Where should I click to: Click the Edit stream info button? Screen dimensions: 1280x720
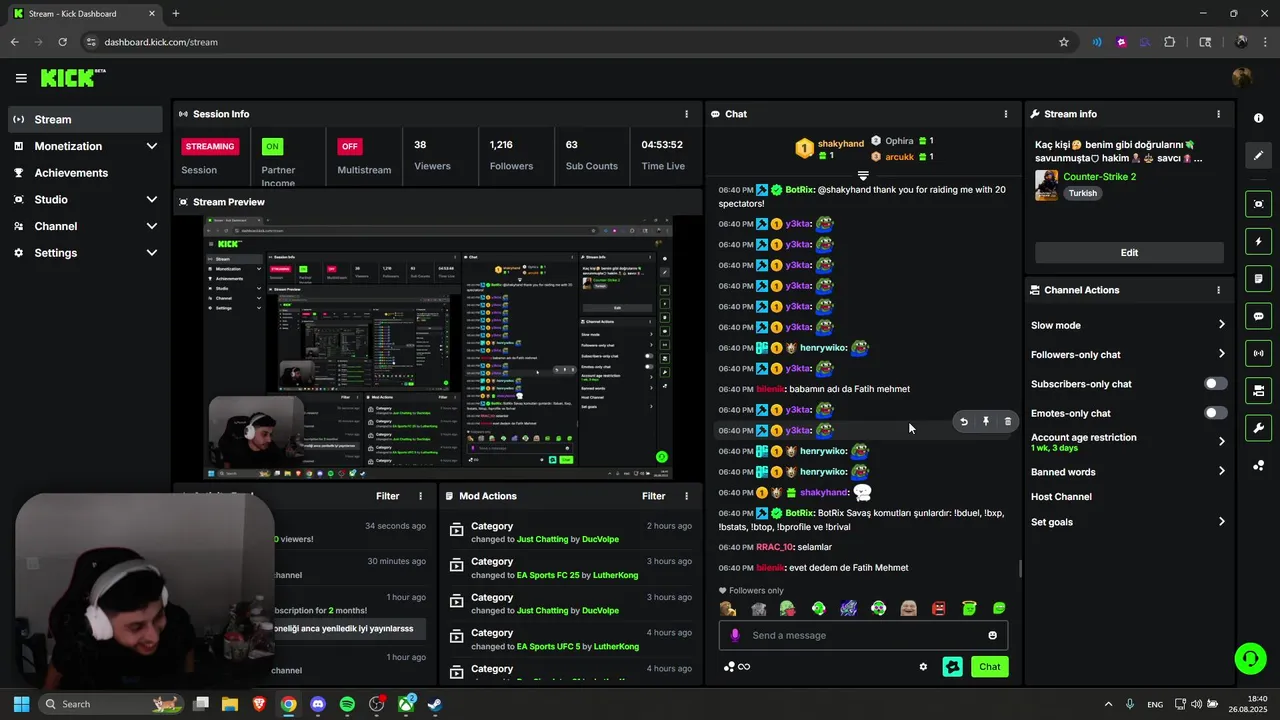coord(1129,253)
